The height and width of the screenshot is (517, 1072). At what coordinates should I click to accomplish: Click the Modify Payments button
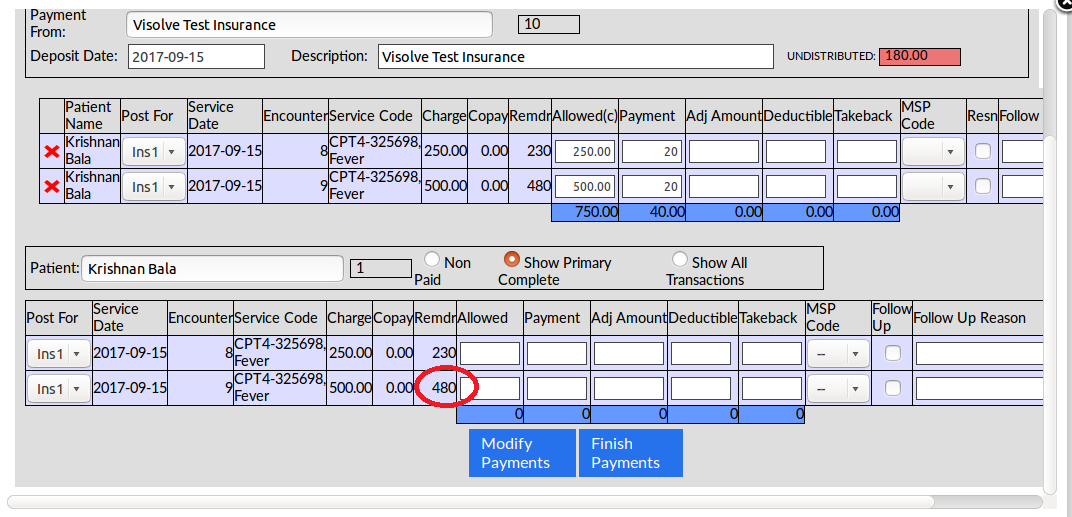point(522,453)
